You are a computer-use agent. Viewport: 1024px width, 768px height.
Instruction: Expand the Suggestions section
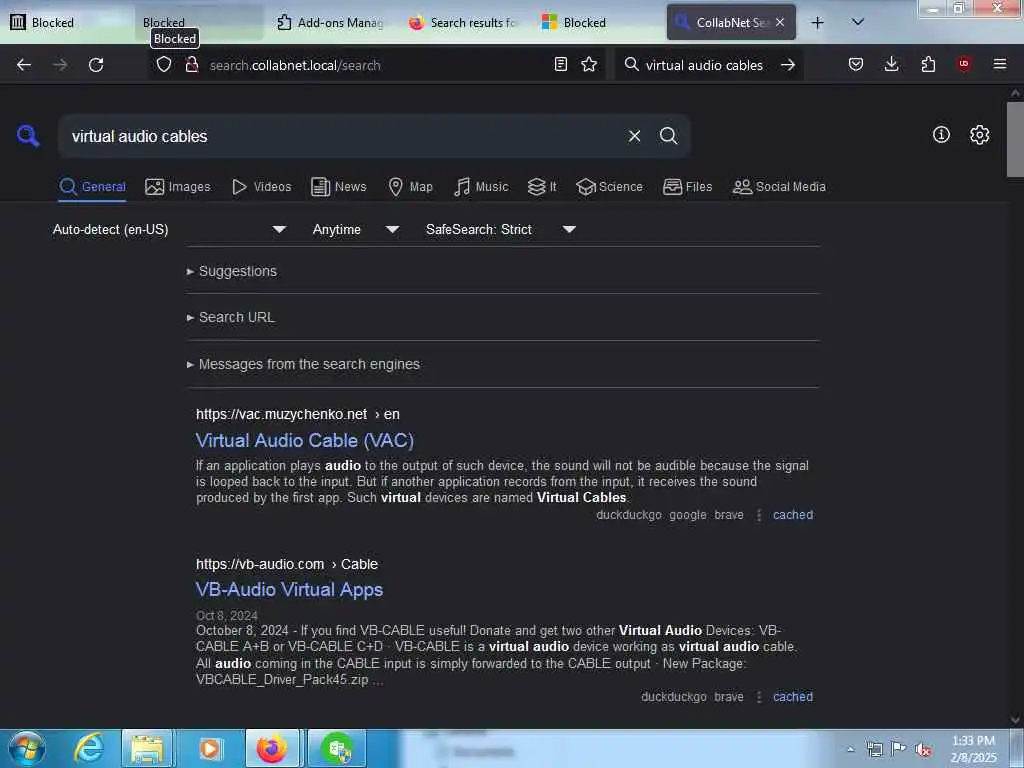click(232, 271)
